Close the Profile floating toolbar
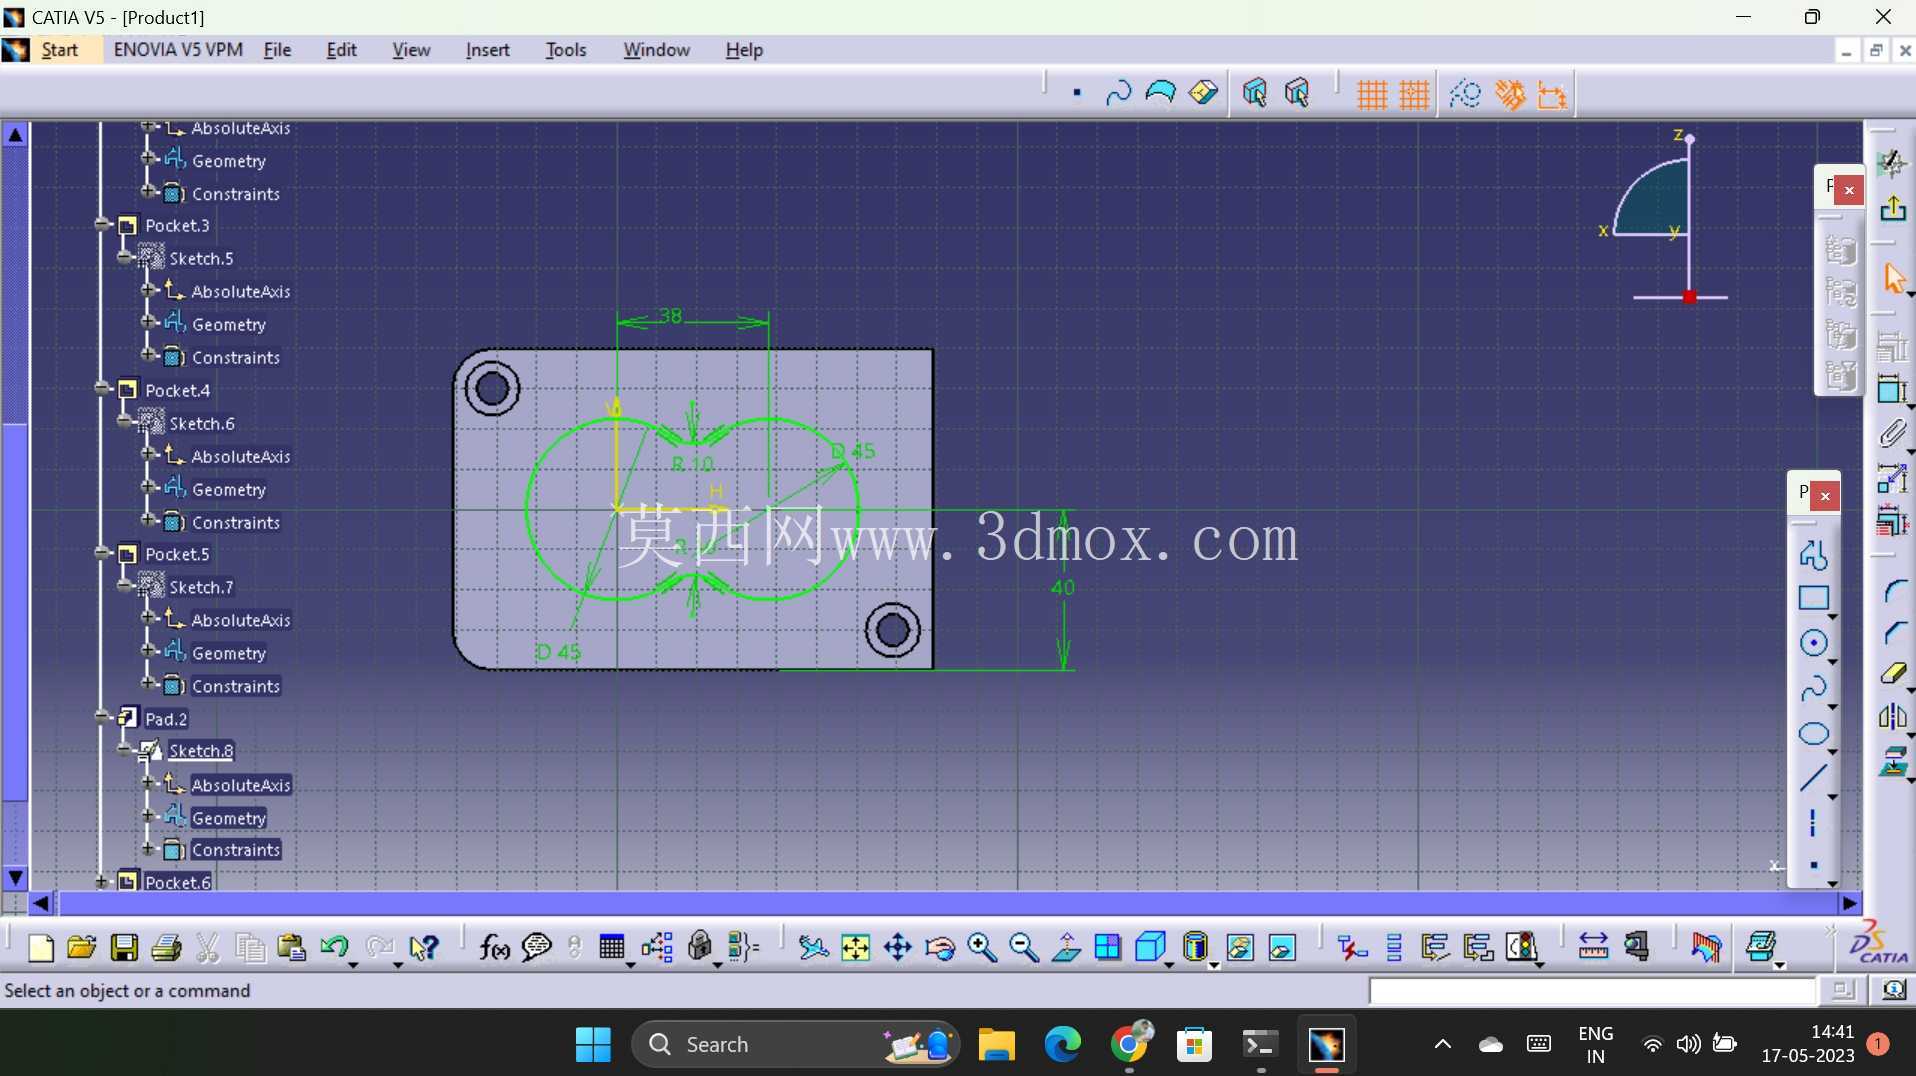 coord(1825,495)
